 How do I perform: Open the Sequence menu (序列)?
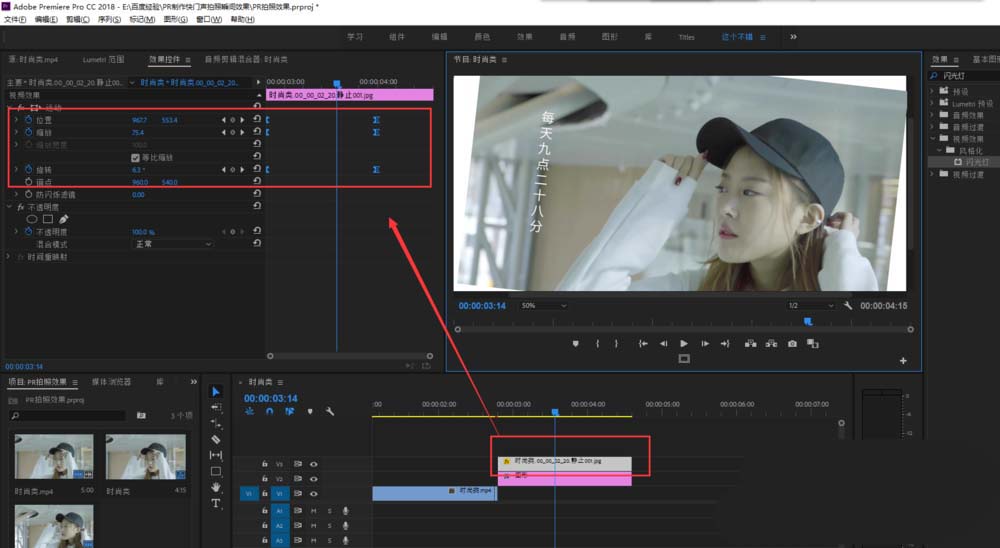109,20
